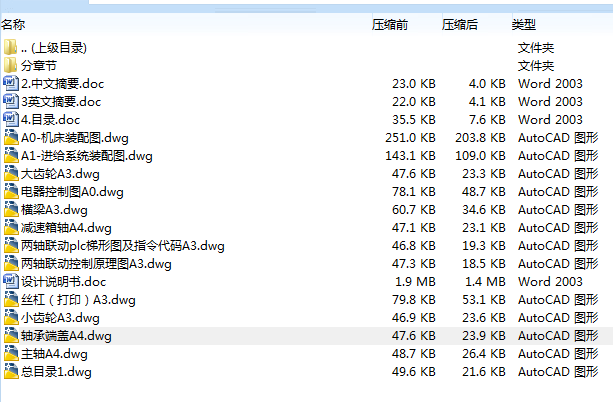Image resolution: width=613 pixels, height=402 pixels.
Task: Select file 两轴联动plc梯形图及指令代码A3.dwg
Action: (123, 246)
